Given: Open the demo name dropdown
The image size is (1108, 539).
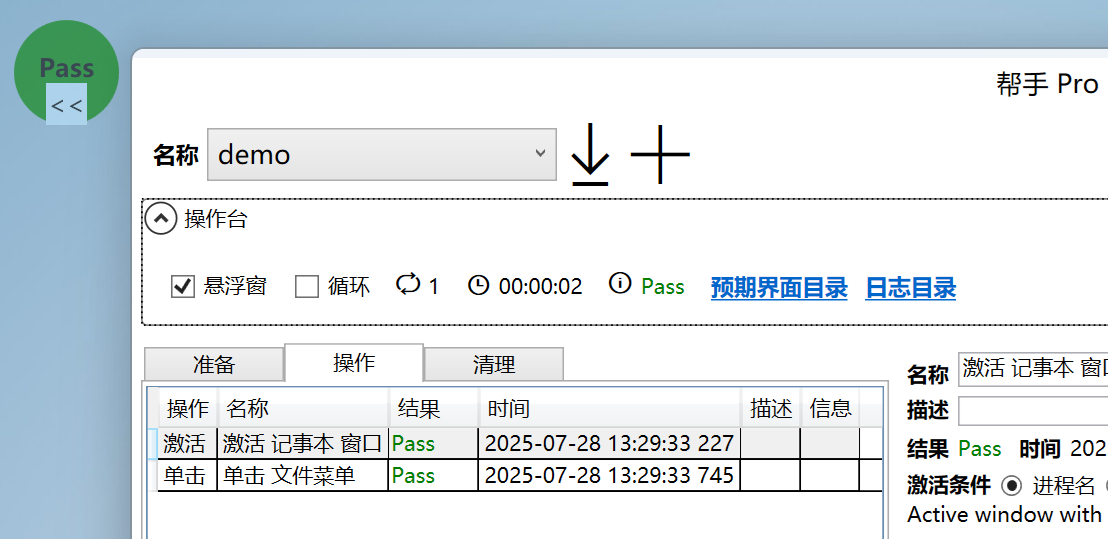Looking at the screenshot, I should point(382,155).
